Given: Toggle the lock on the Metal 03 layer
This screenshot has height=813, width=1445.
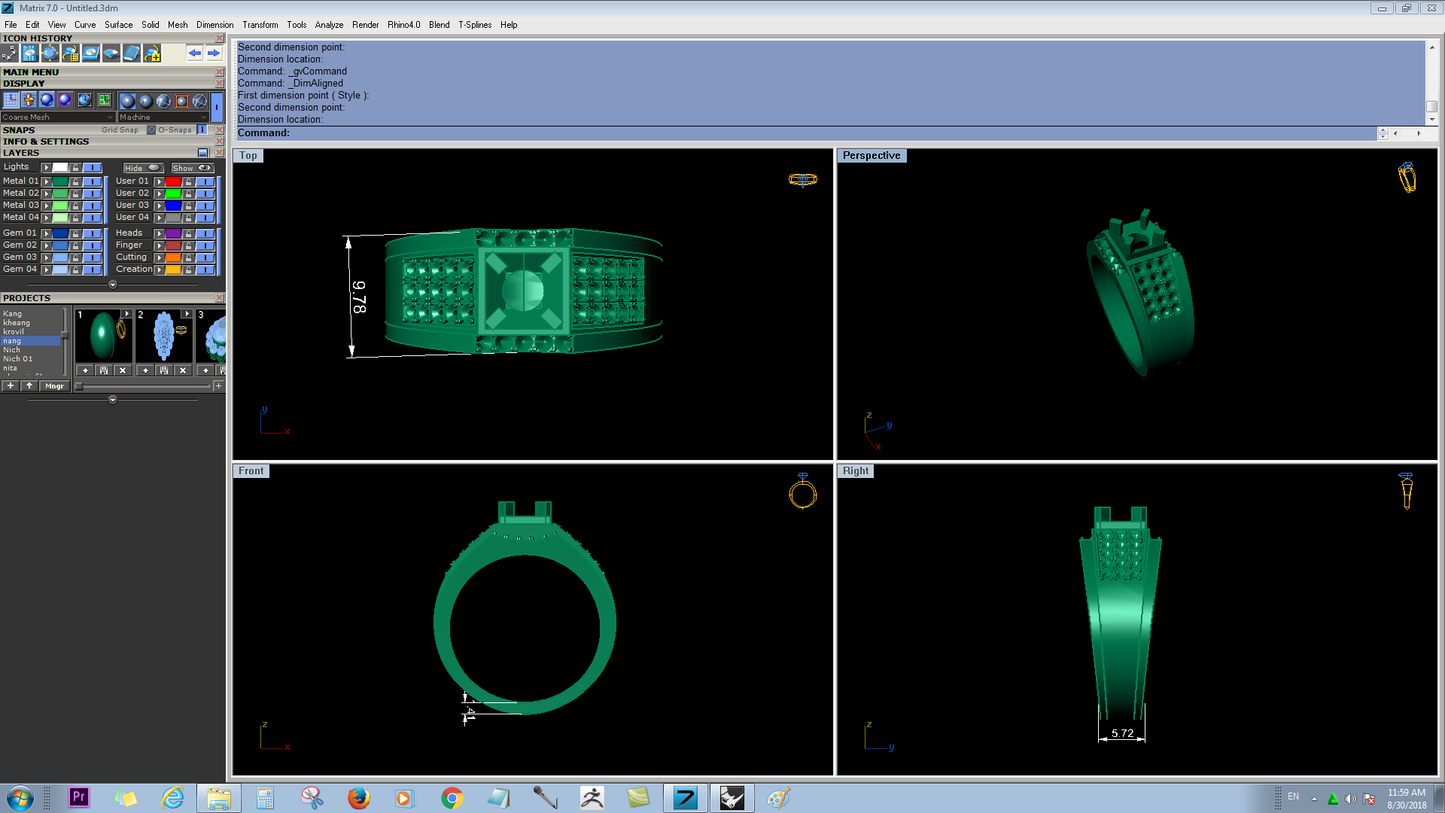Looking at the screenshot, I should coord(75,205).
